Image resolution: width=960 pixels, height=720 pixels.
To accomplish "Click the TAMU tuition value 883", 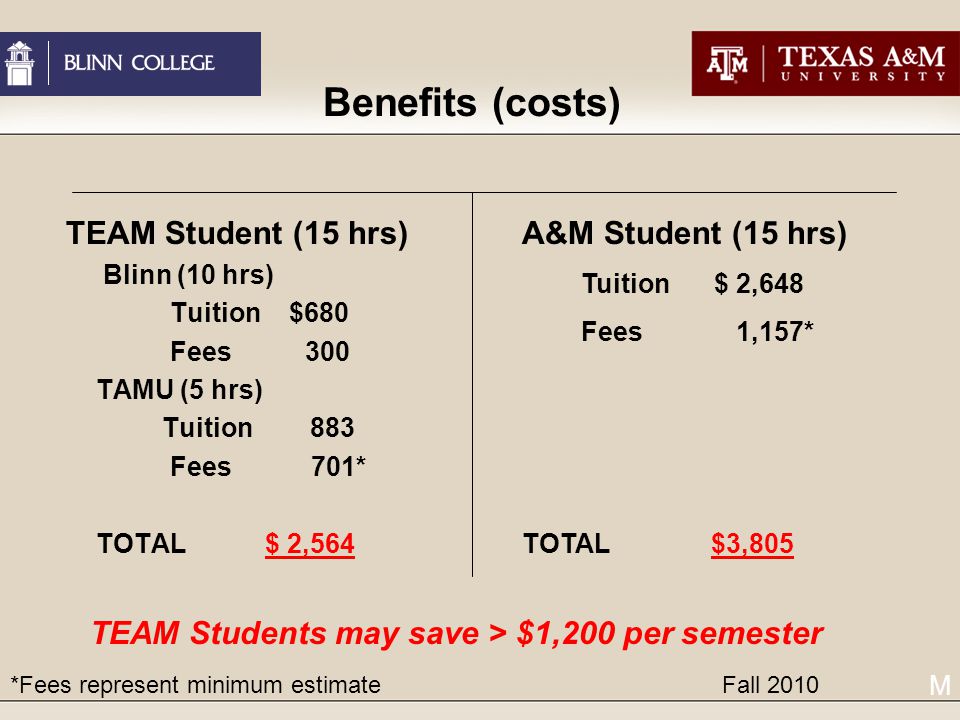I will coord(332,428).
